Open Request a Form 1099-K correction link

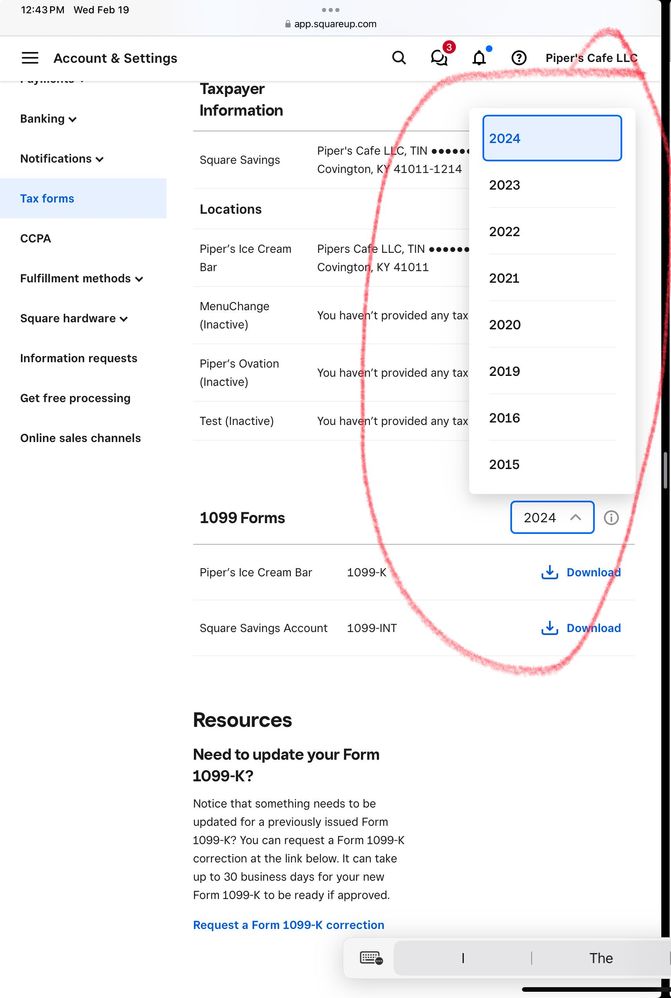288,925
